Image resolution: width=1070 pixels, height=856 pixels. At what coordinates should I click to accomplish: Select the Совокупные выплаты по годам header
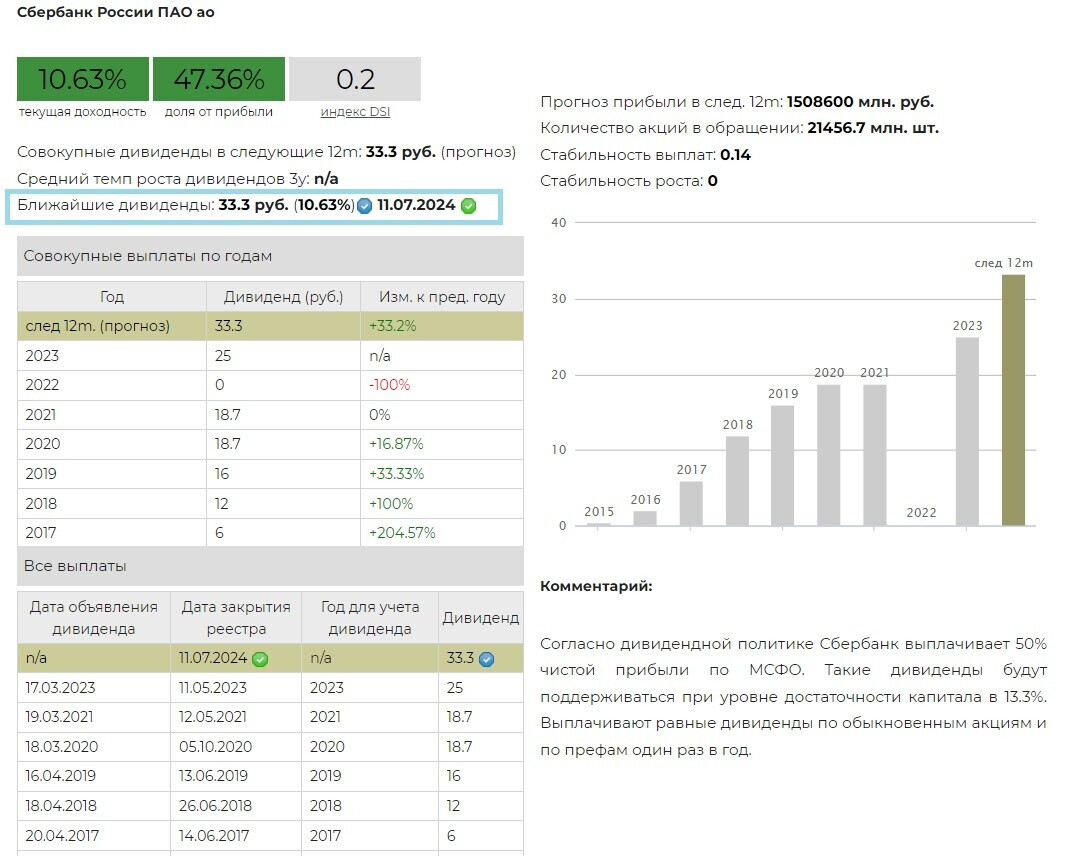click(x=270, y=256)
